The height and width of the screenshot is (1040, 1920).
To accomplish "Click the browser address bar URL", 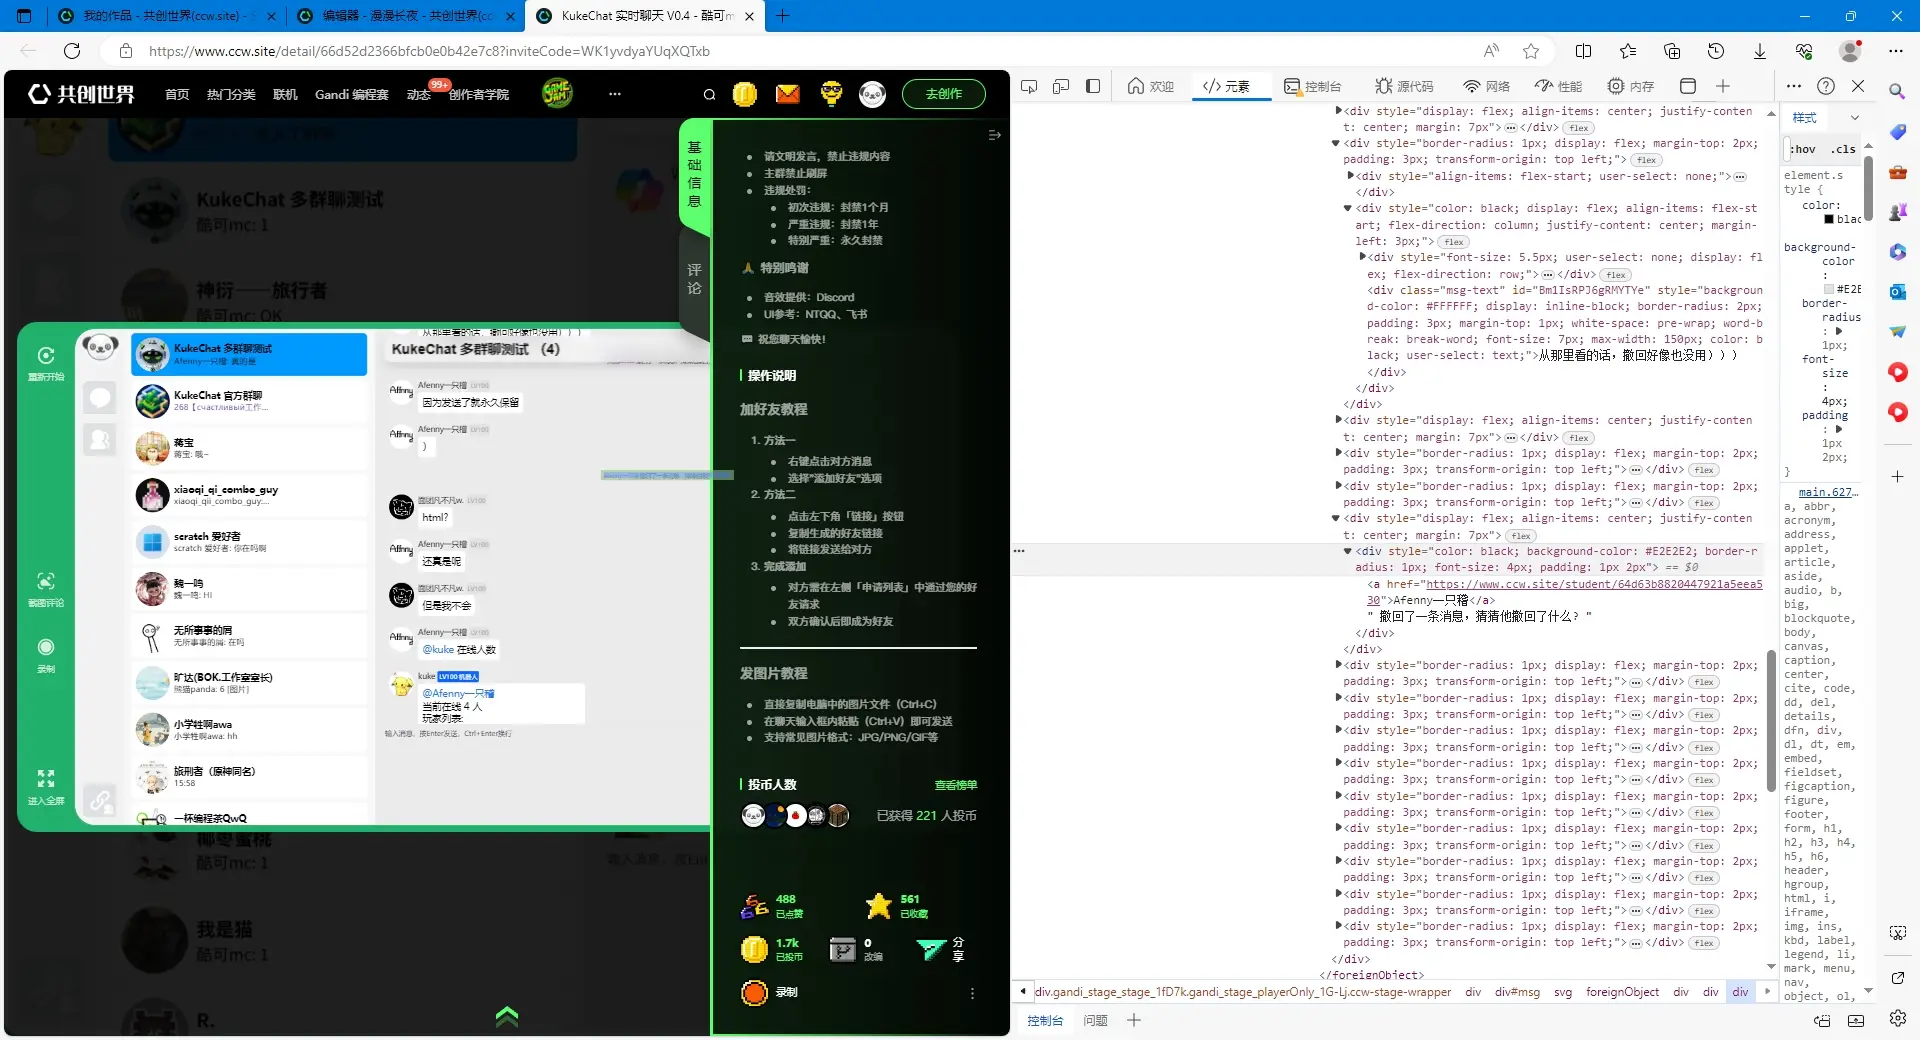I will (429, 51).
